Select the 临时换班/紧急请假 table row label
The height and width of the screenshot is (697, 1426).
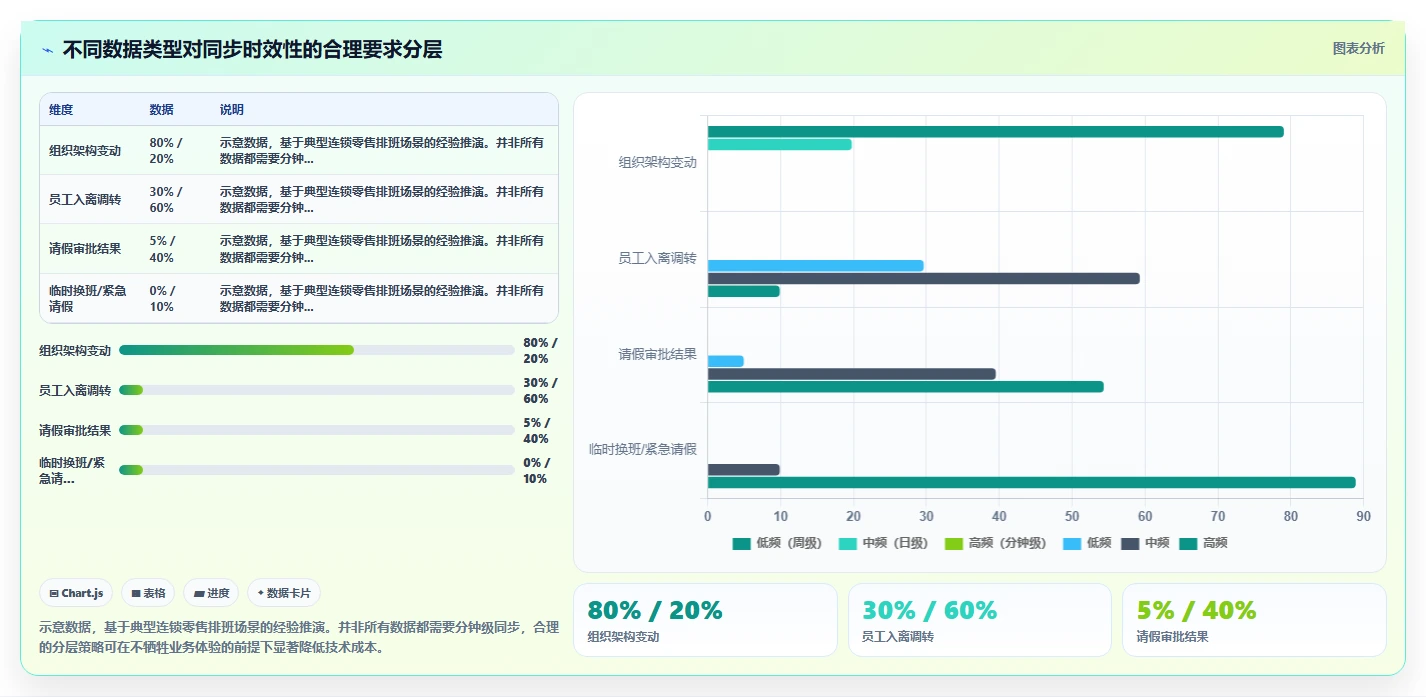[x=88, y=298]
